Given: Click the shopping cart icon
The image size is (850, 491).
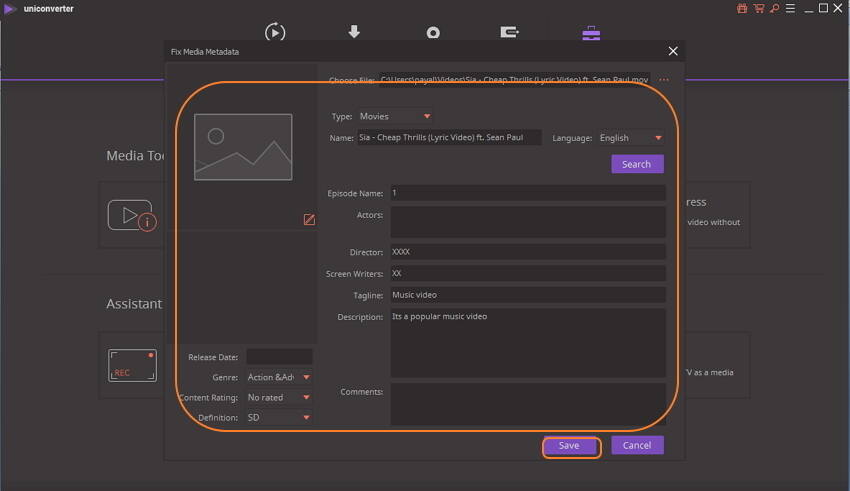Looking at the screenshot, I should point(758,8).
